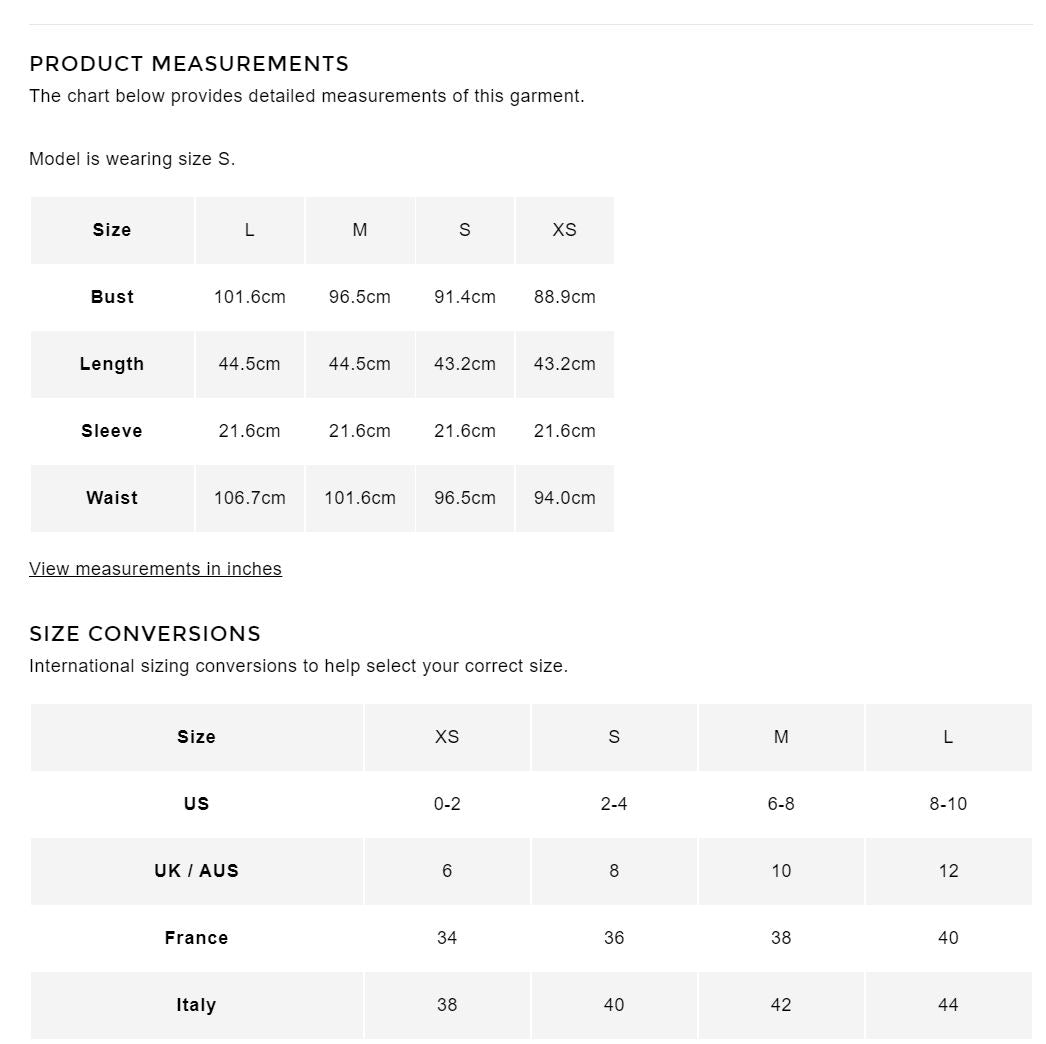1046x1044 pixels.
Task: Click the Length row label
Action: click(x=112, y=364)
